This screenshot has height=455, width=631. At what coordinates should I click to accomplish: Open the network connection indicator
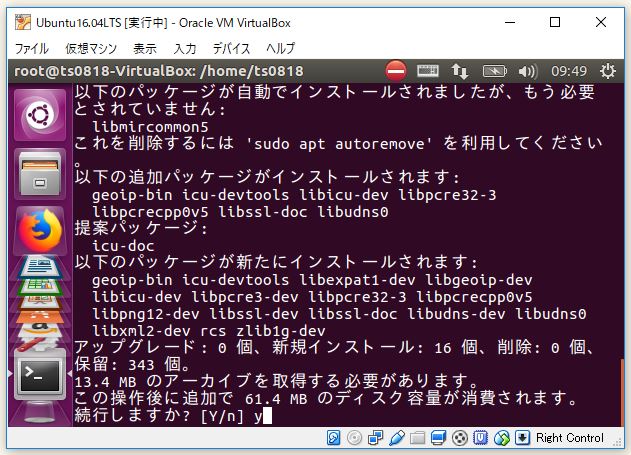point(460,71)
